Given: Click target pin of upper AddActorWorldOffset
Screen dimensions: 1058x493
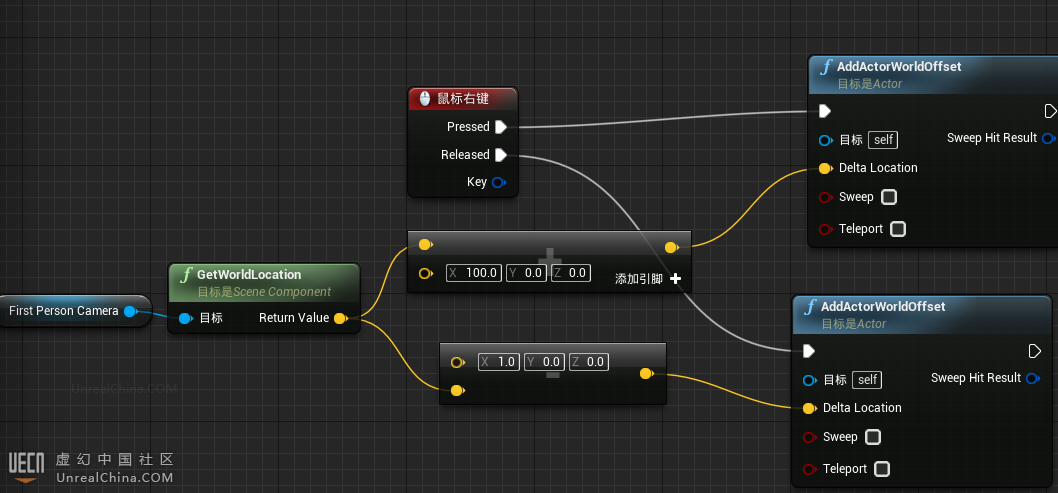Looking at the screenshot, I should click(x=825, y=140).
